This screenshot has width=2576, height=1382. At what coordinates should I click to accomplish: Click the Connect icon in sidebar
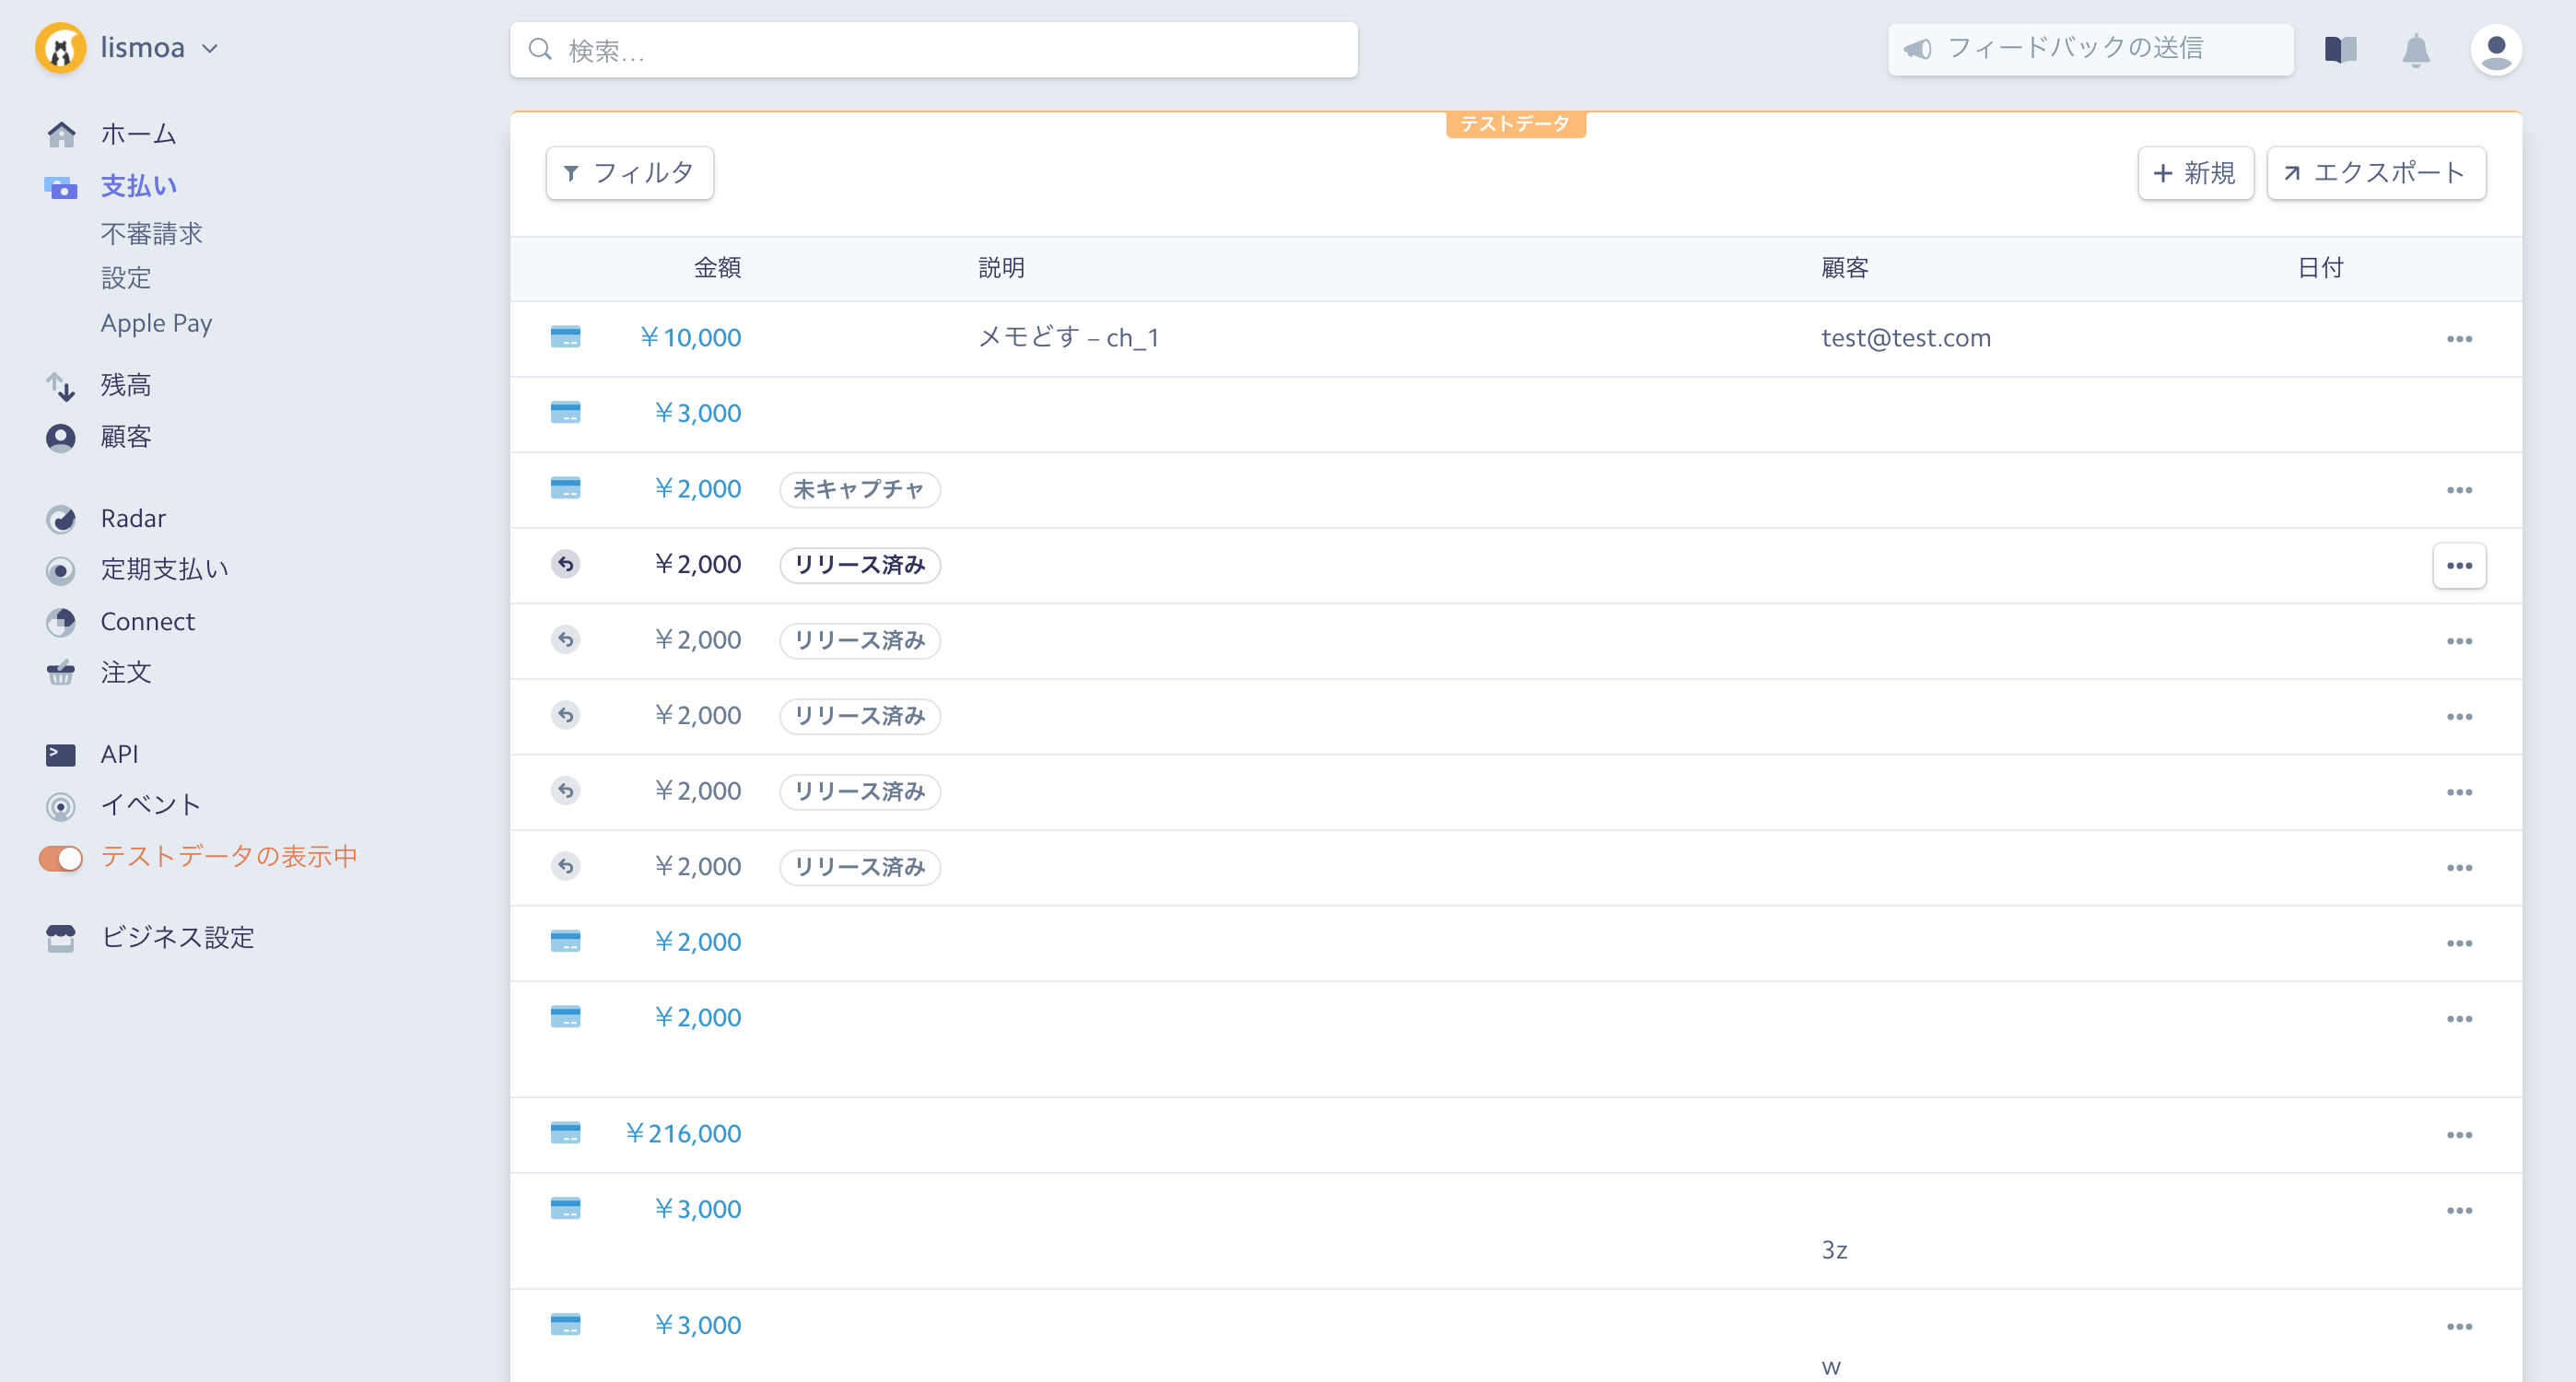tap(61, 622)
